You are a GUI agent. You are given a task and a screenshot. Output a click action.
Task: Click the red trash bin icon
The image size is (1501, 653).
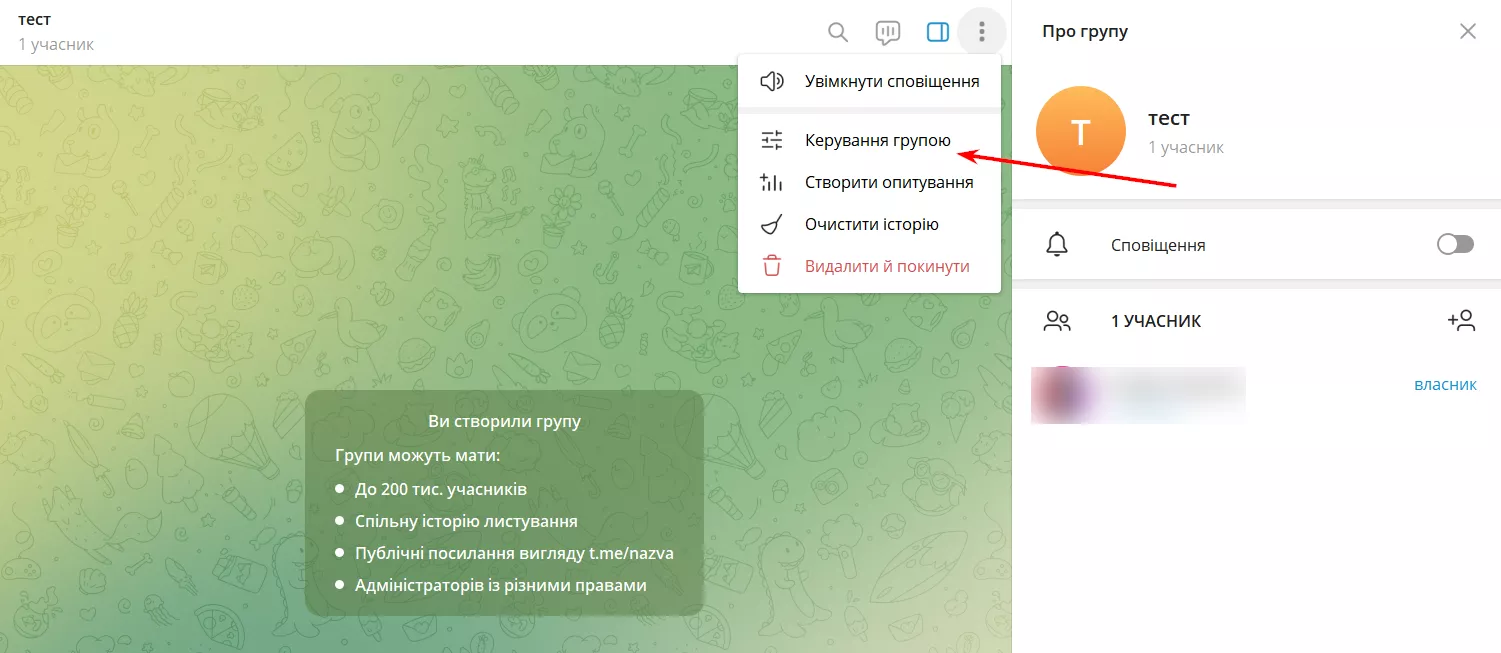tap(772, 267)
